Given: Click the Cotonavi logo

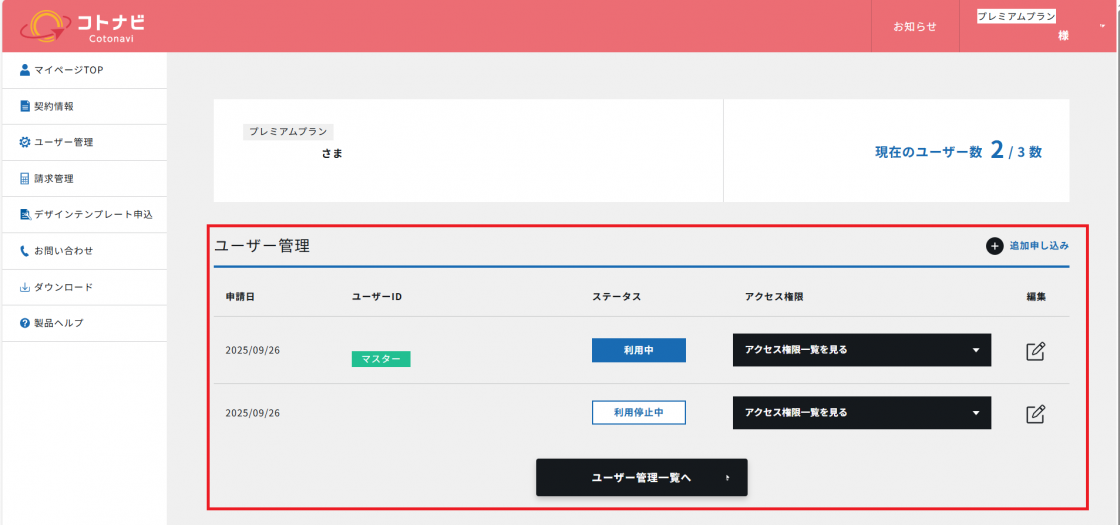Looking at the screenshot, I should [82, 26].
